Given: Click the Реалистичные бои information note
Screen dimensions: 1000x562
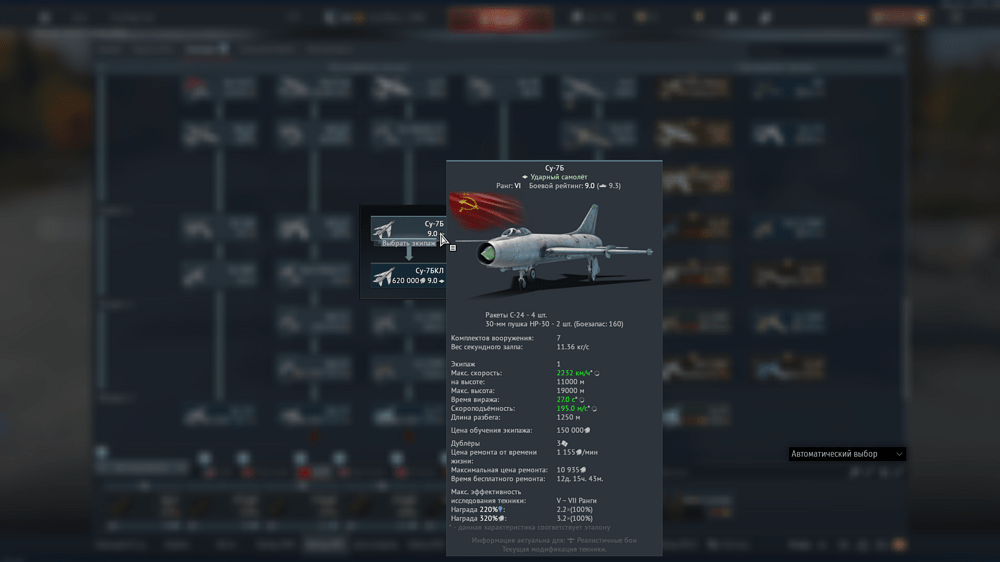Looking at the screenshot, I should click(554, 540).
